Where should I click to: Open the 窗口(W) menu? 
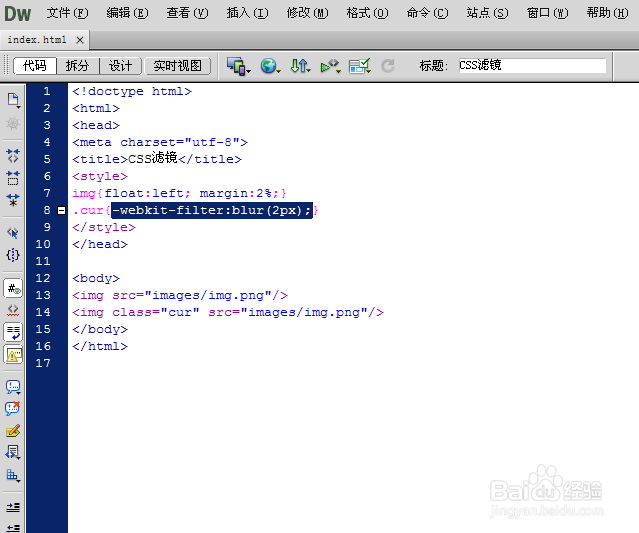[547, 13]
